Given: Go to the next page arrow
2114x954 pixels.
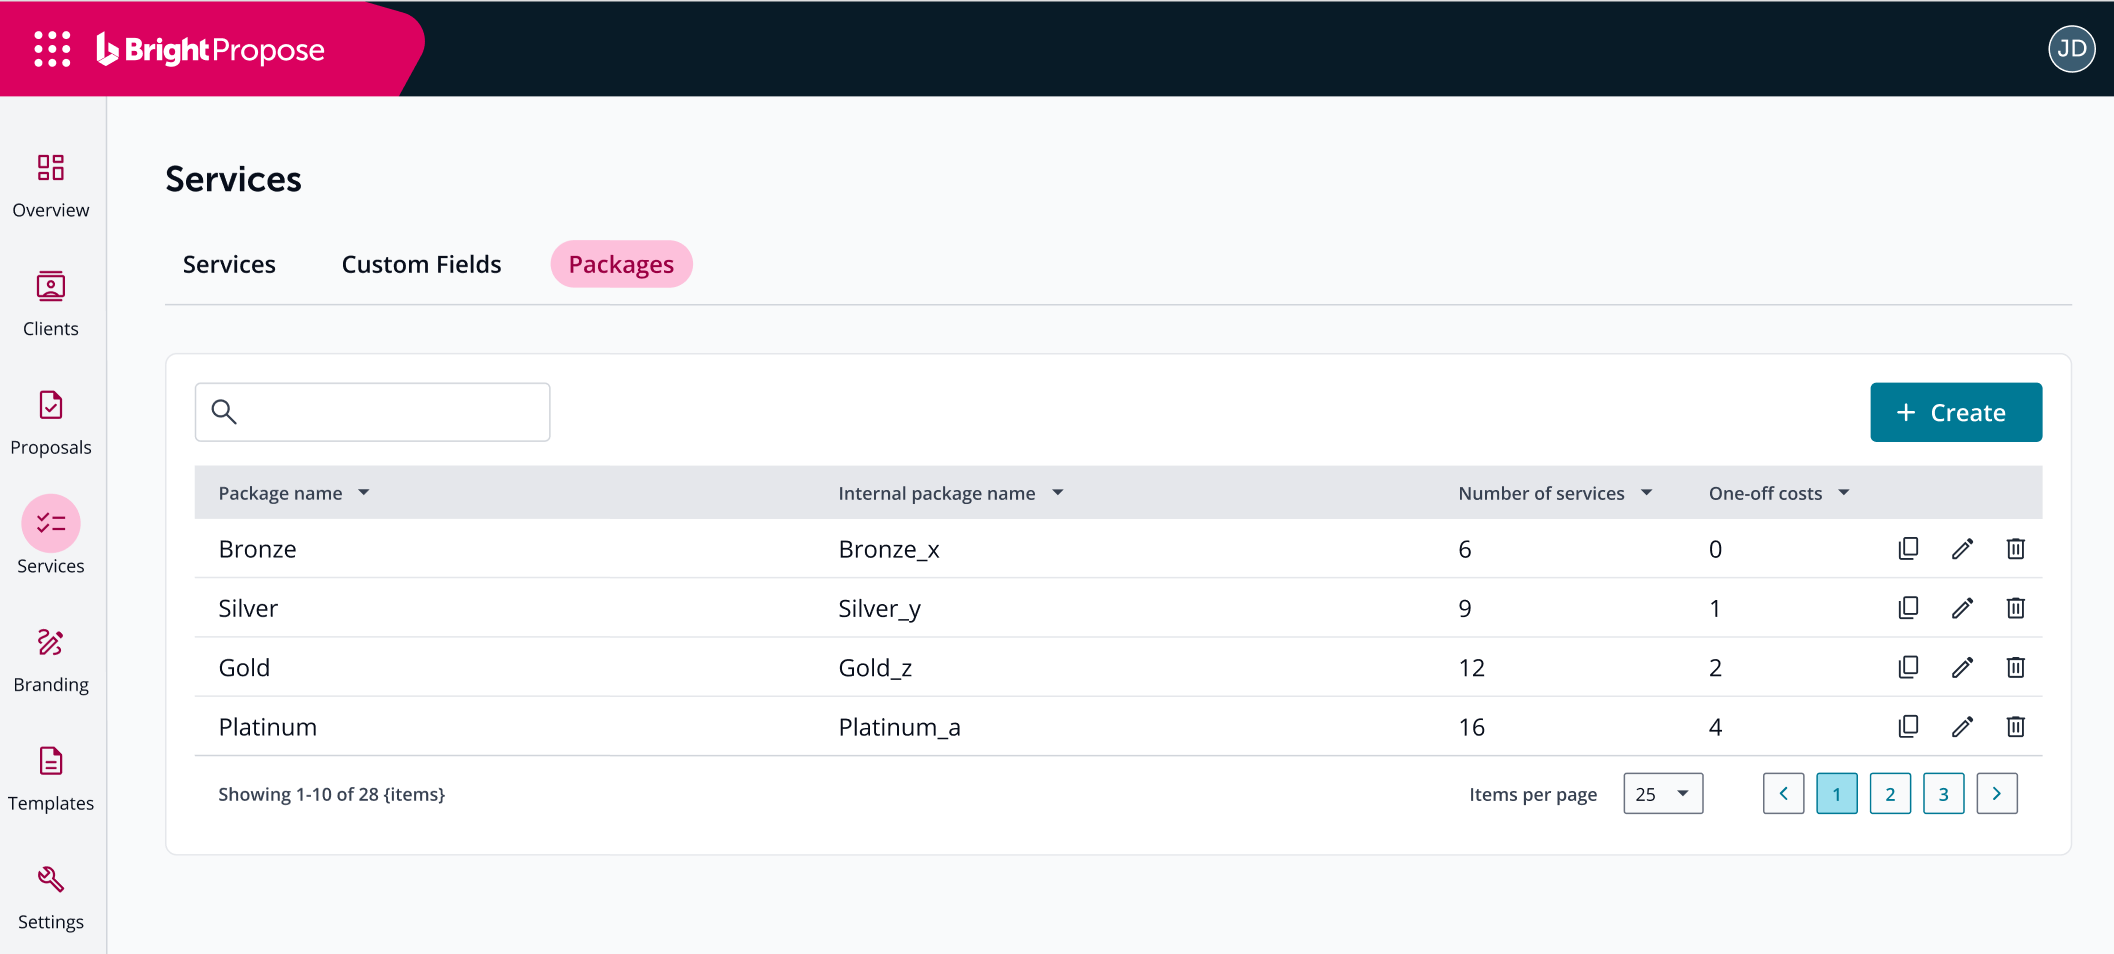Looking at the screenshot, I should click(x=1997, y=794).
